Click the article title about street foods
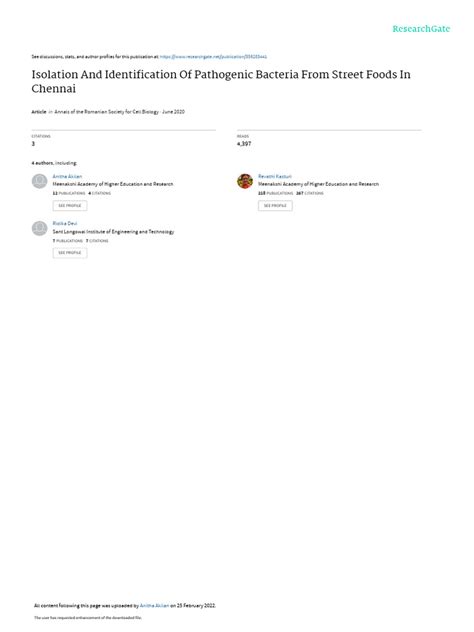This screenshot has height=632, width=474. (x=221, y=81)
